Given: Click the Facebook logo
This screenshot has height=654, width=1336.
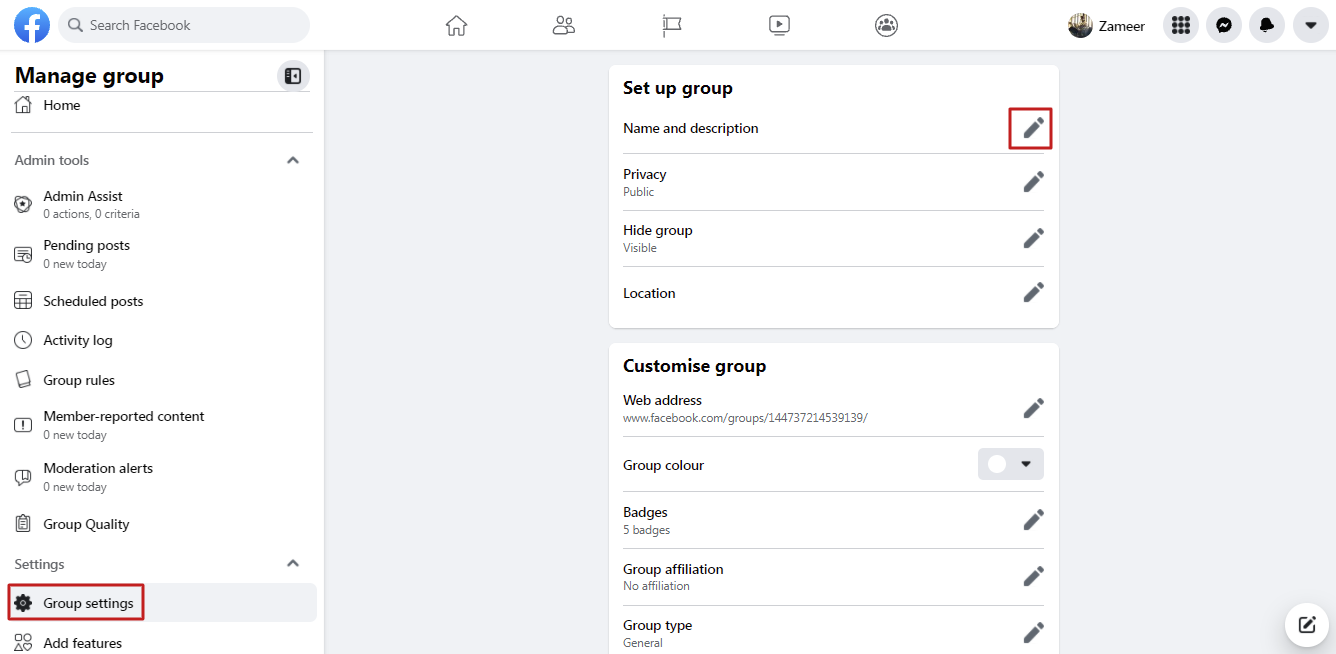Looking at the screenshot, I should [x=32, y=25].
